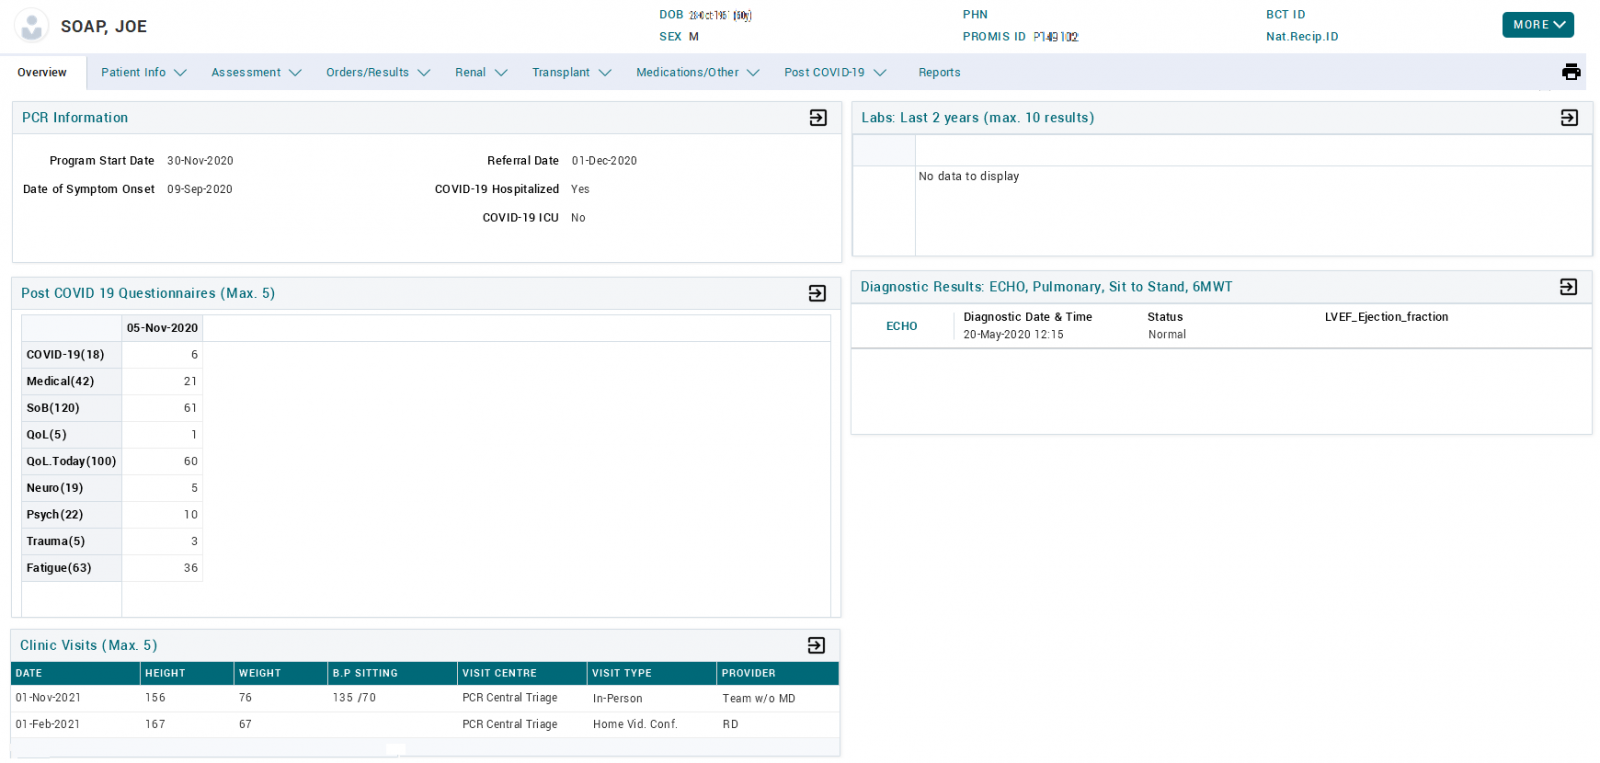Click the printer icon
Viewport: 1600px width, 763px height.
click(1571, 72)
